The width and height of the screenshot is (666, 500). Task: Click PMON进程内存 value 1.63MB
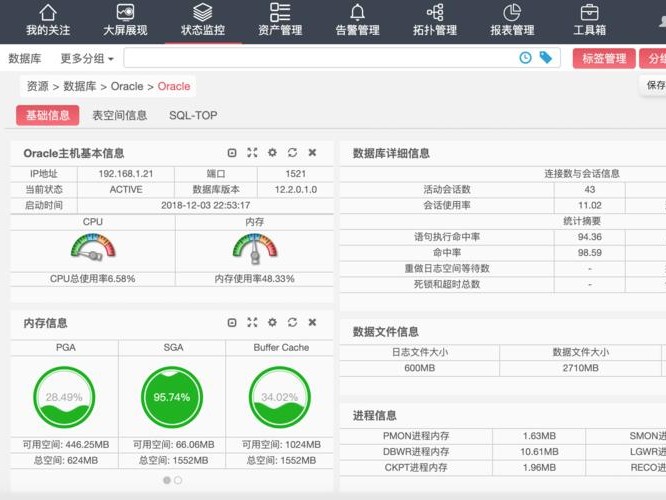click(x=539, y=436)
